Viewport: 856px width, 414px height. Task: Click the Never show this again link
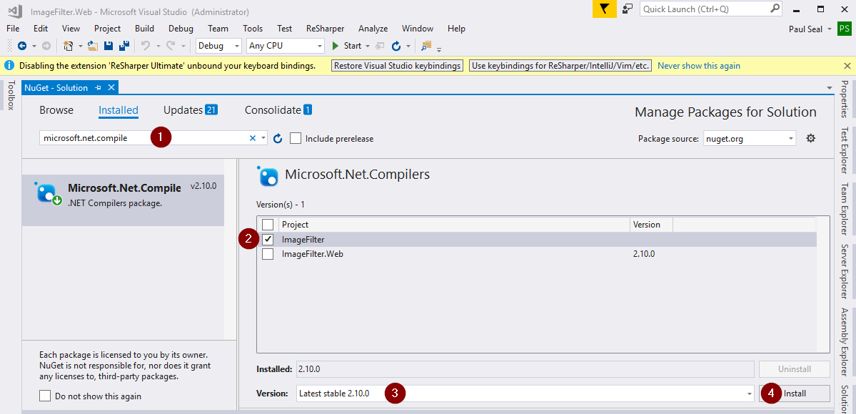tap(698, 66)
